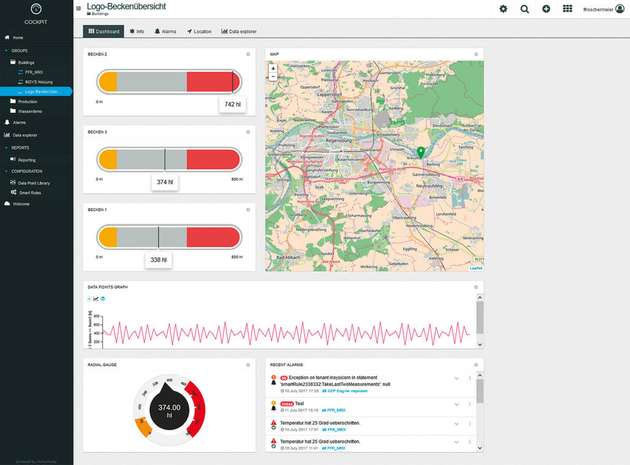Collapse the GROUPS section in the navigator
The image size is (630, 465).
click(x=6, y=51)
